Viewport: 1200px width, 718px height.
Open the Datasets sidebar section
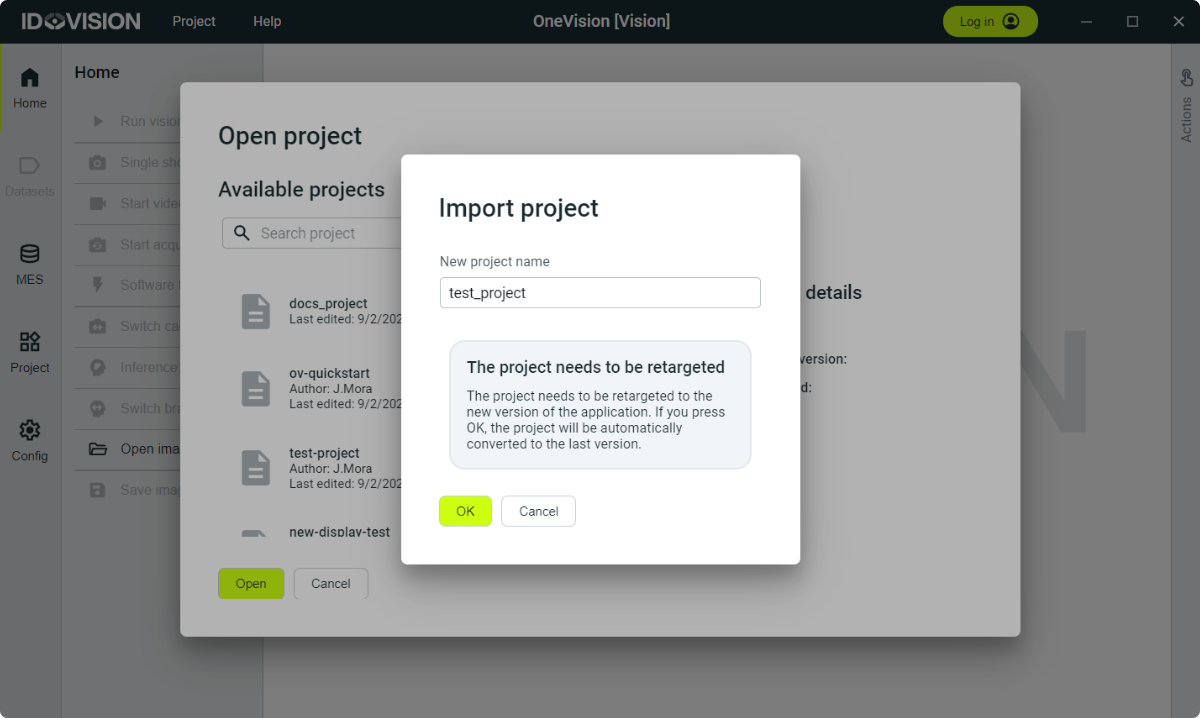[30, 166]
